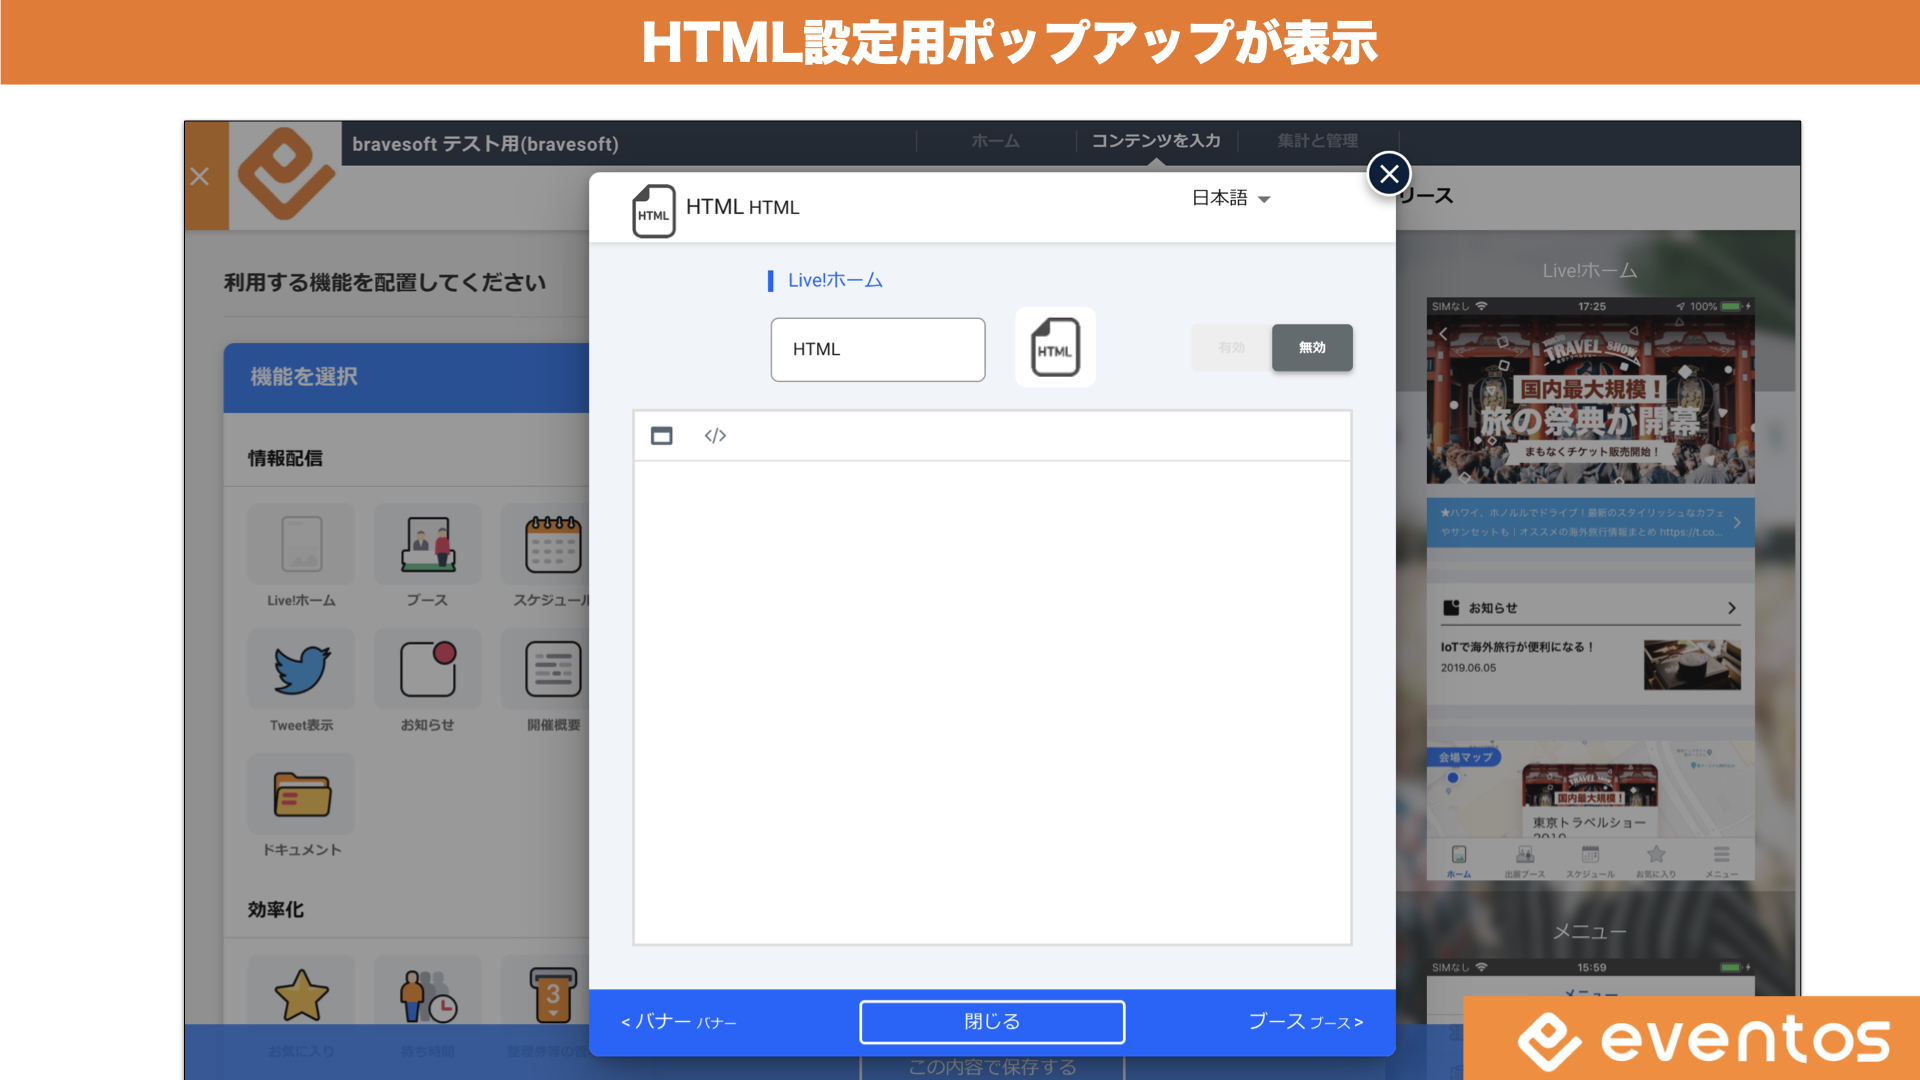Screen dimensions: 1920x1080
Task: Click the preview window icon in editor toolbar
Action: 661,436
